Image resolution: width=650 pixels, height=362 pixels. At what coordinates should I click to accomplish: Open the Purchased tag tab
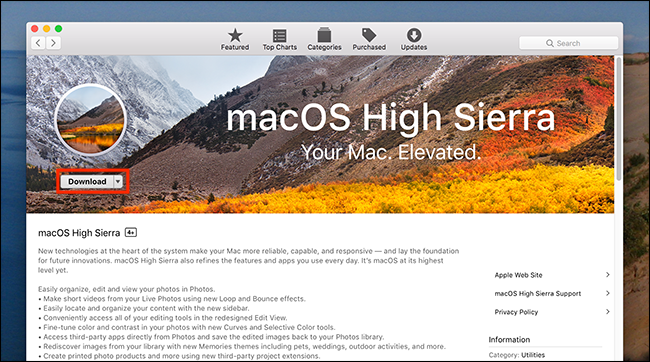click(x=369, y=40)
